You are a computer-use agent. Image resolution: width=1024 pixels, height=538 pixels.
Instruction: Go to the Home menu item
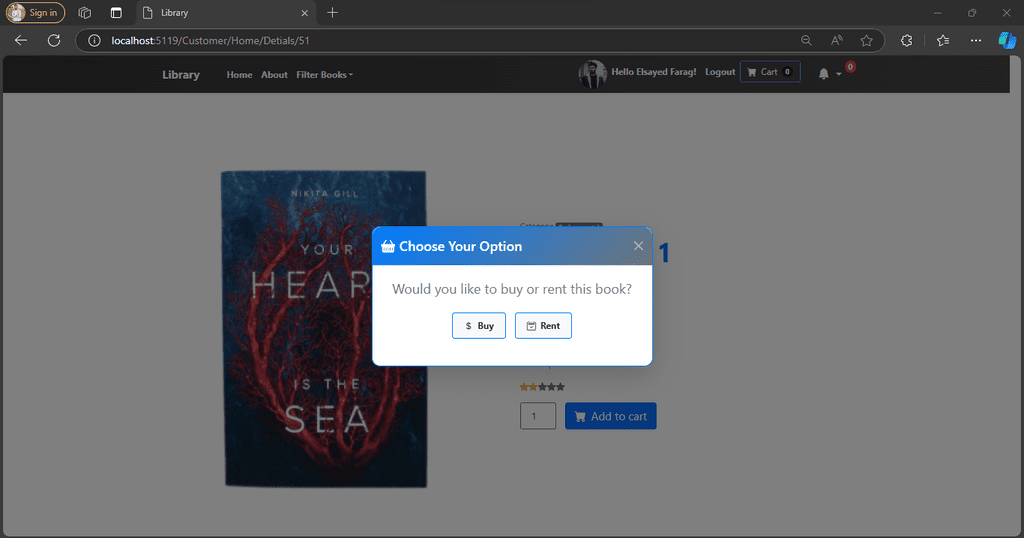239,74
